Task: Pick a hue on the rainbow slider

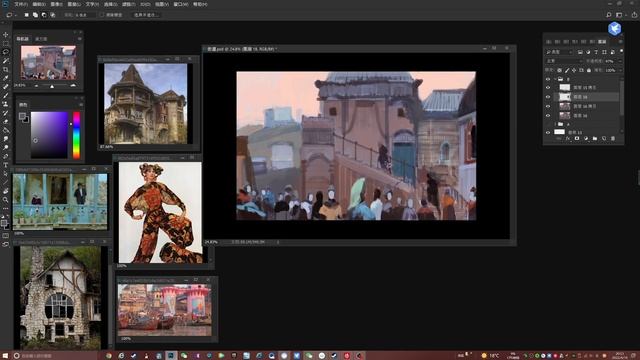Action: pos(76,135)
